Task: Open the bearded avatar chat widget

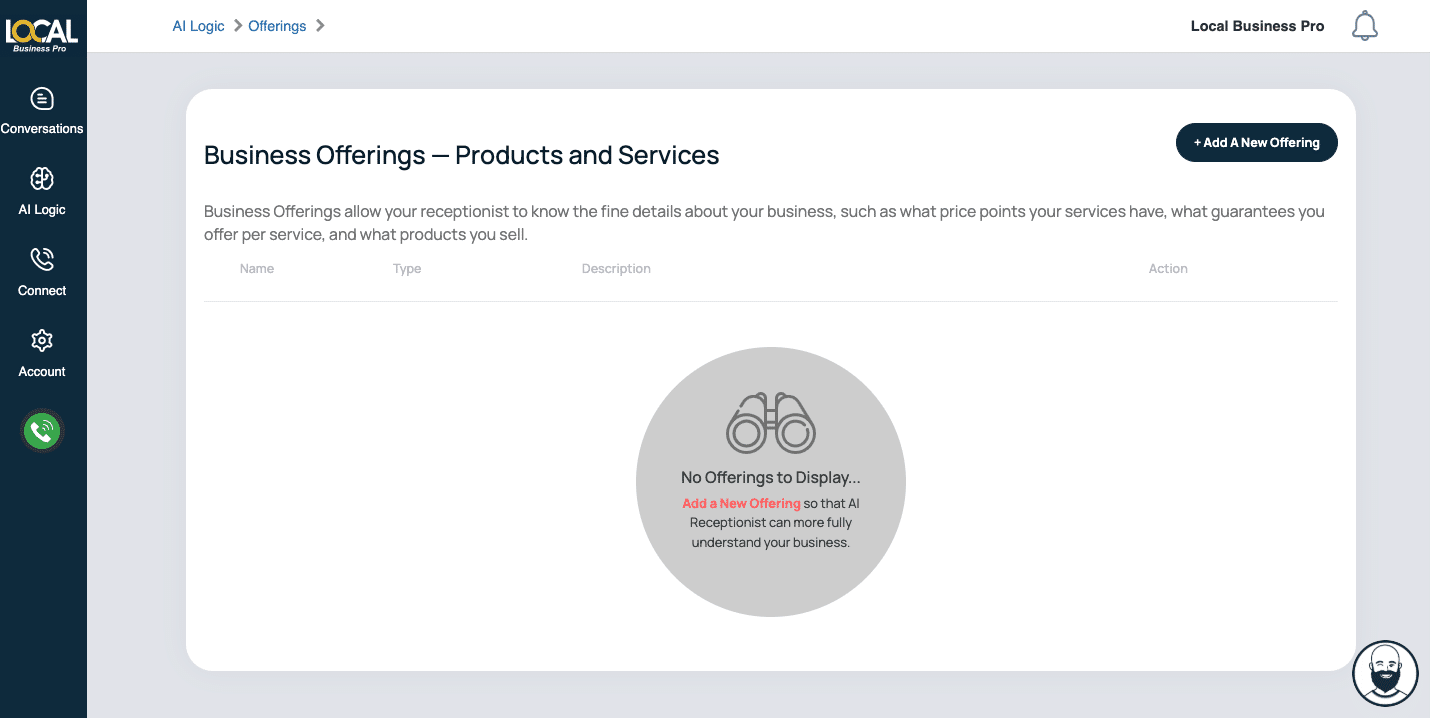Action: (x=1385, y=674)
